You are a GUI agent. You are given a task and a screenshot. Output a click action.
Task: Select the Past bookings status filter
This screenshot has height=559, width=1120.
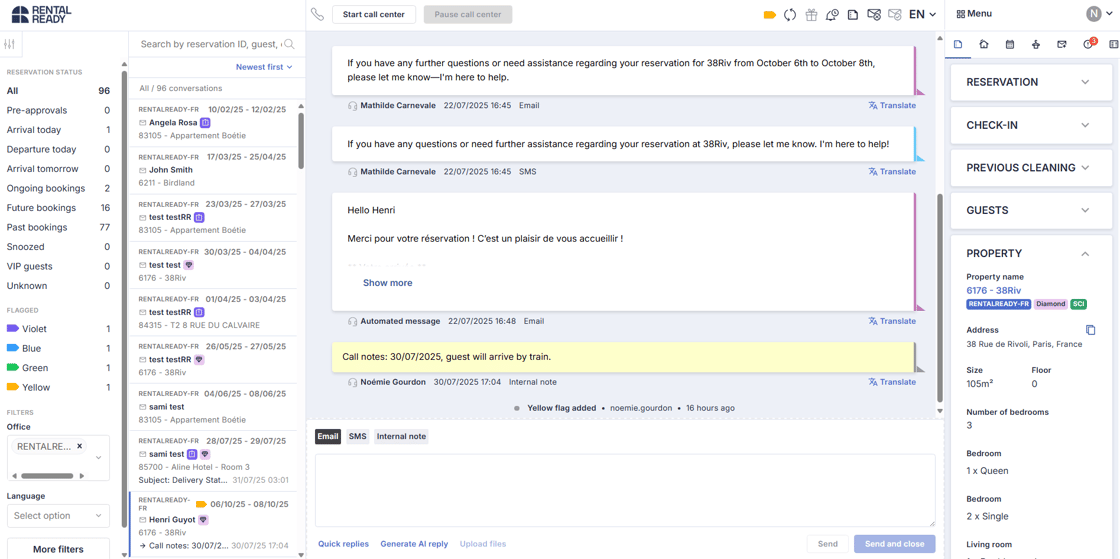tap(58, 227)
